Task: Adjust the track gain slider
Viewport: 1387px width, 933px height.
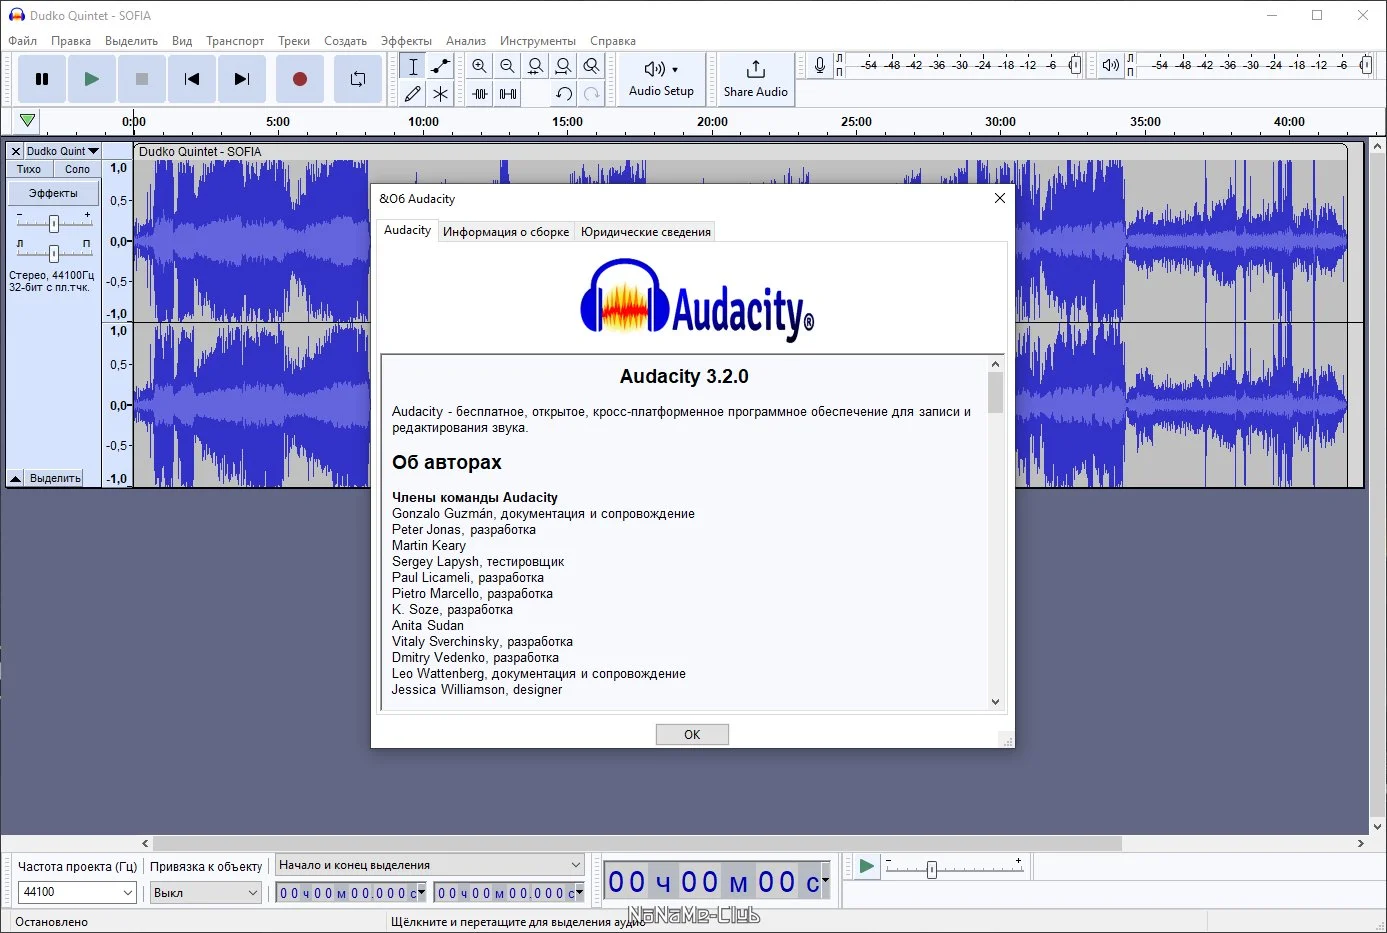Action: 54,223
